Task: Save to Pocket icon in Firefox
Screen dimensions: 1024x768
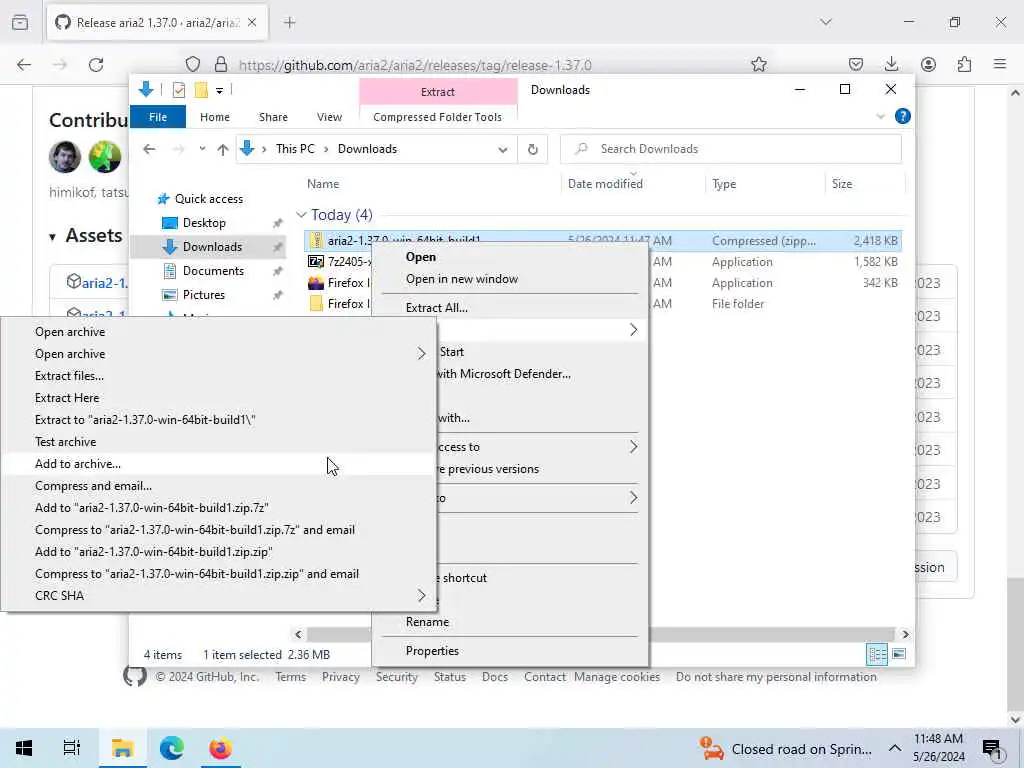Action: (x=856, y=64)
